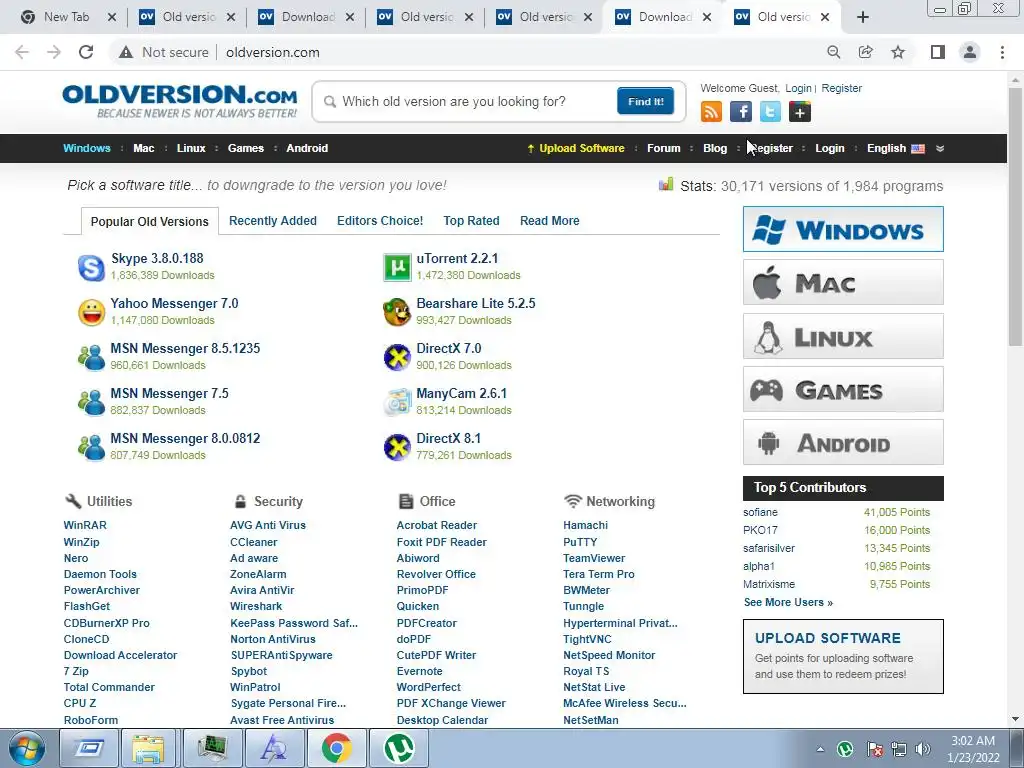The image size is (1024, 768).
Task: Click the uTorrent 2.2.1 icon
Action: click(x=397, y=268)
